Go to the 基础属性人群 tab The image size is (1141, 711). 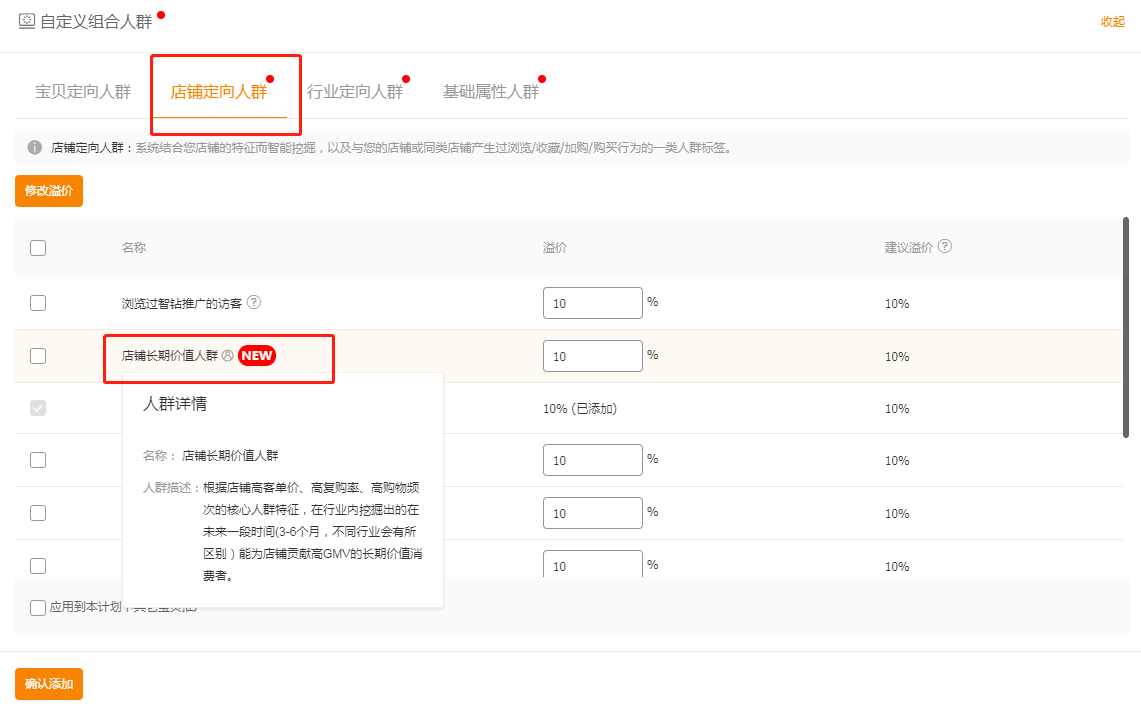[x=490, y=92]
